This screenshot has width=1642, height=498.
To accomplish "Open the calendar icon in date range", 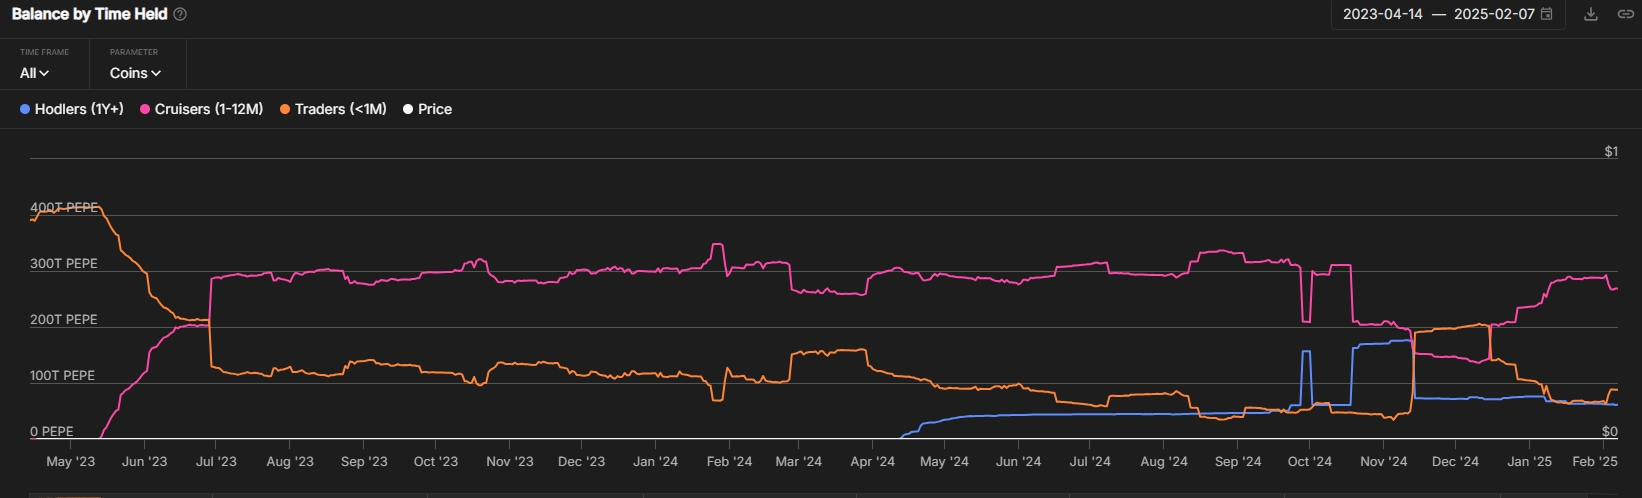I will tap(1547, 14).
